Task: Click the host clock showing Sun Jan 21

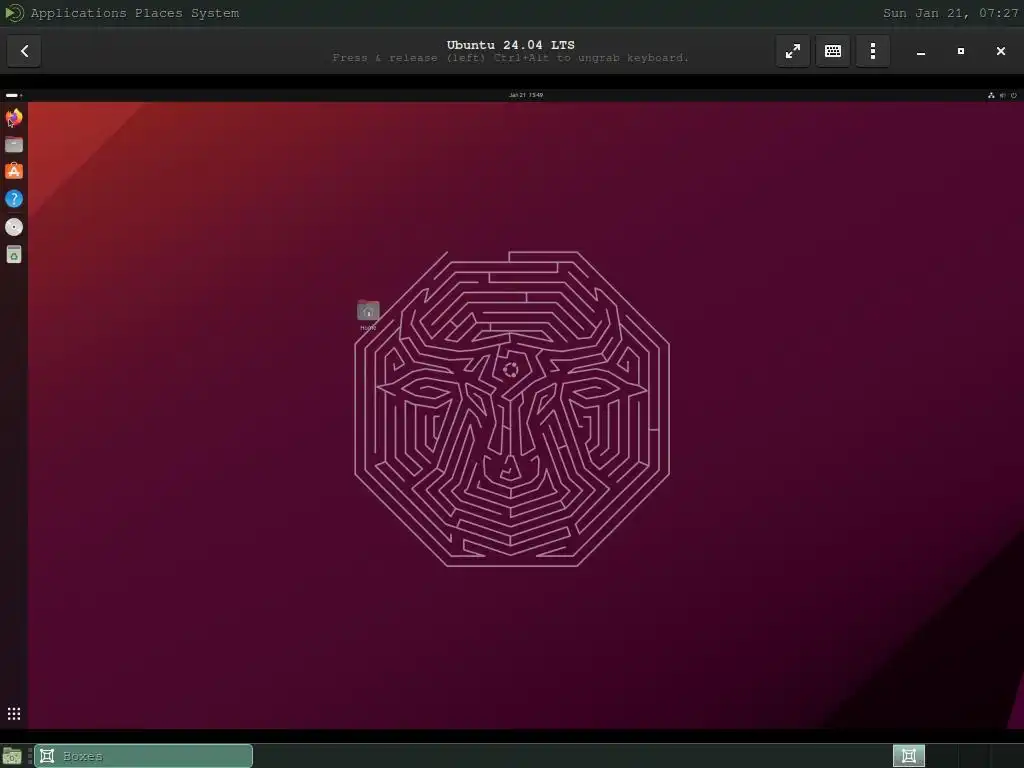Action: [951, 13]
